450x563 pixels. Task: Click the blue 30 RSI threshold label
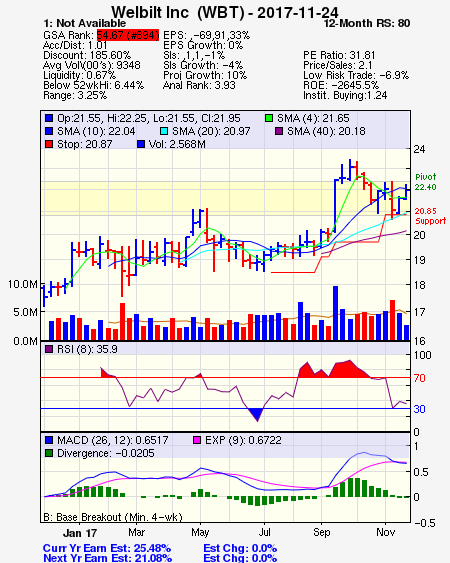coord(420,409)
